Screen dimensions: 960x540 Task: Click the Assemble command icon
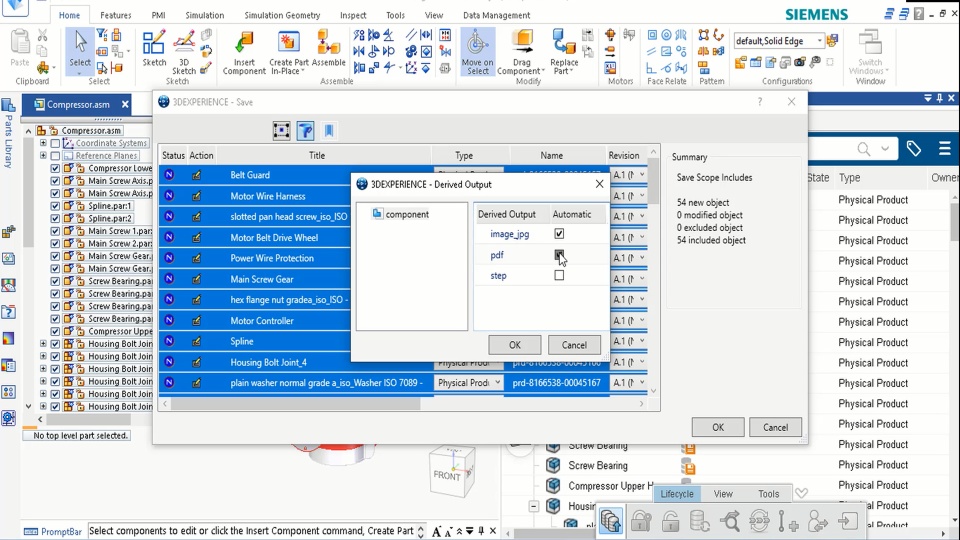point(329,49)
